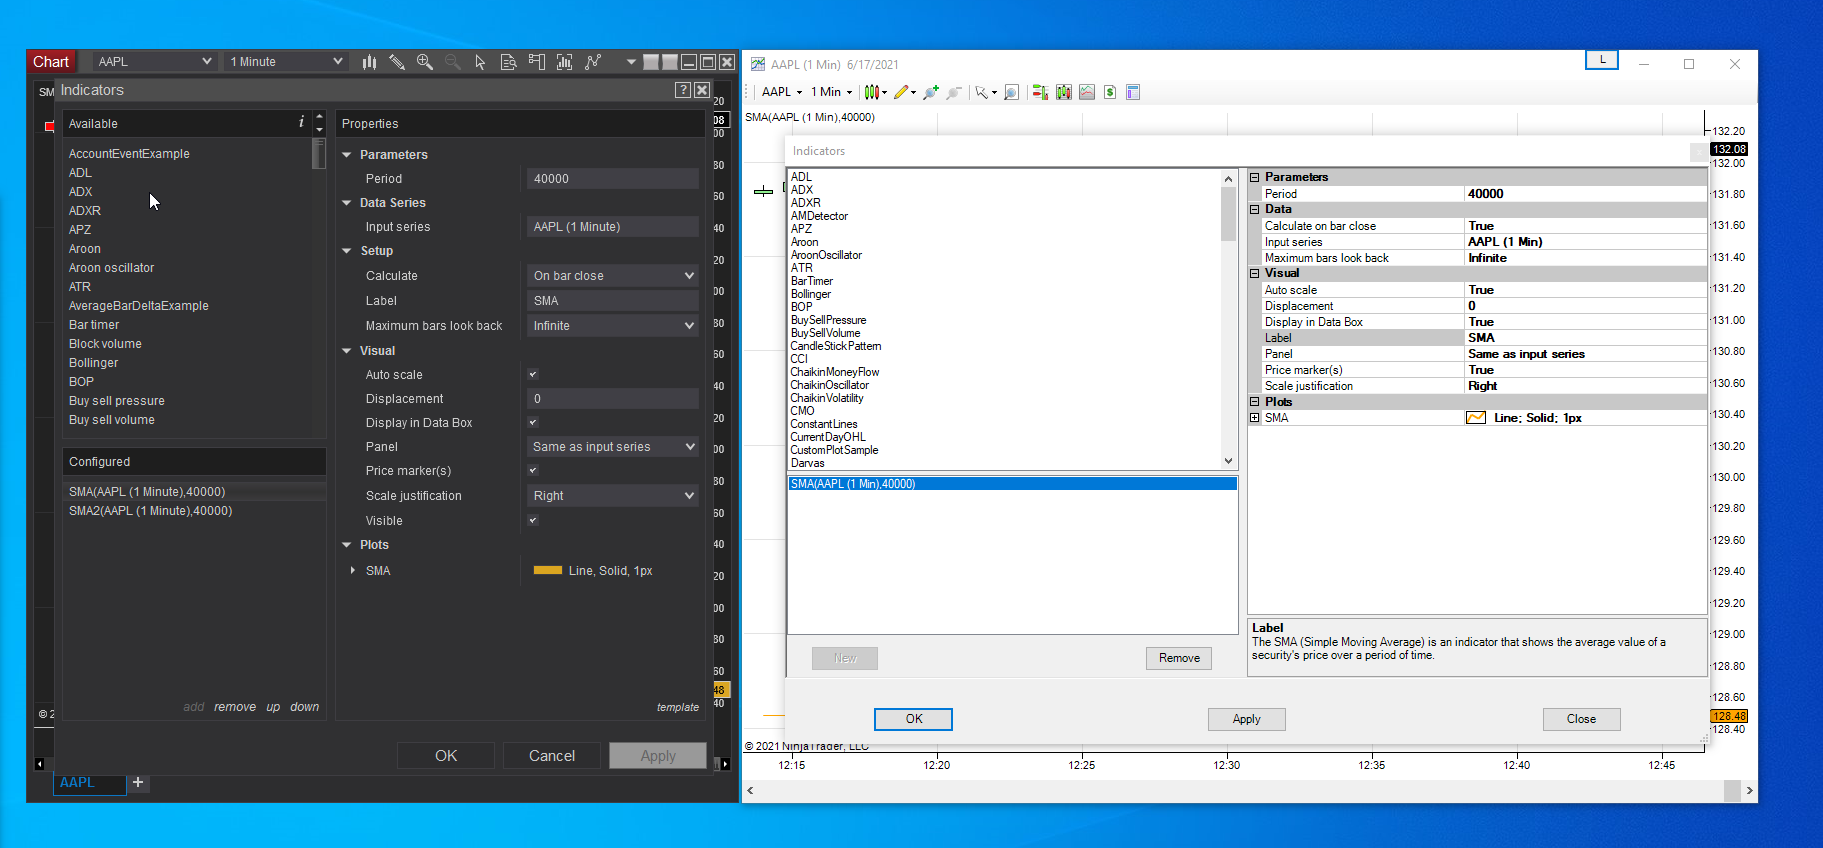Collapse the Data group in light property grid

coord(1255,210)
